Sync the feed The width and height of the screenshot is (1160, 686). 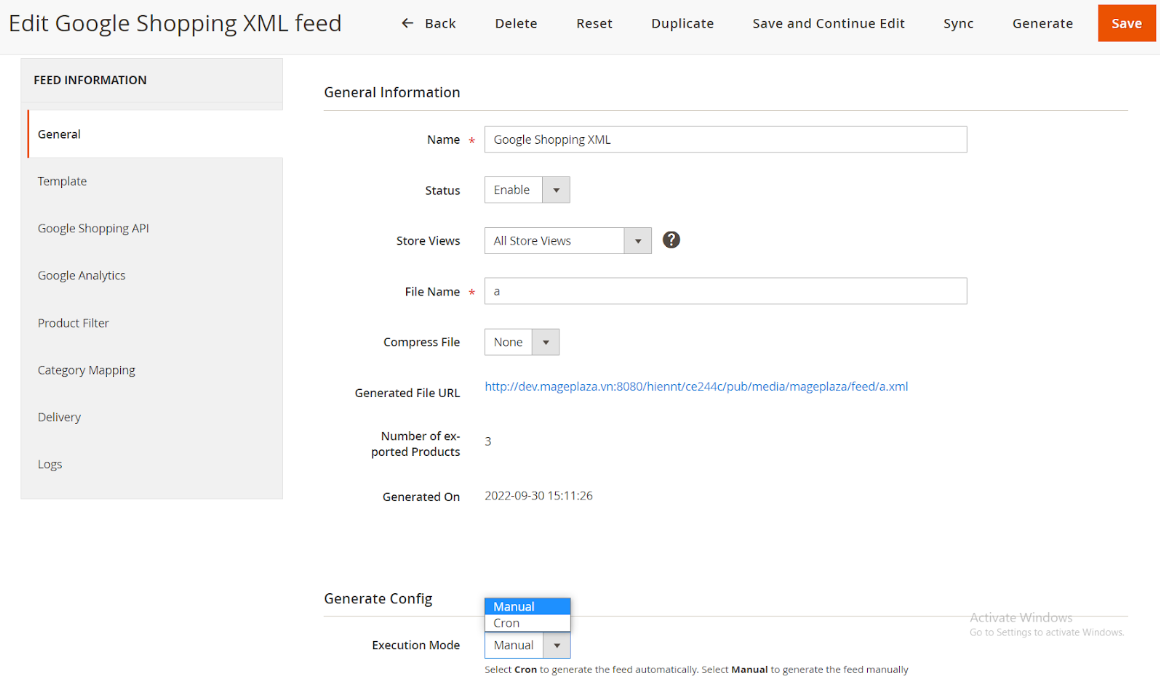coord(957,23)
